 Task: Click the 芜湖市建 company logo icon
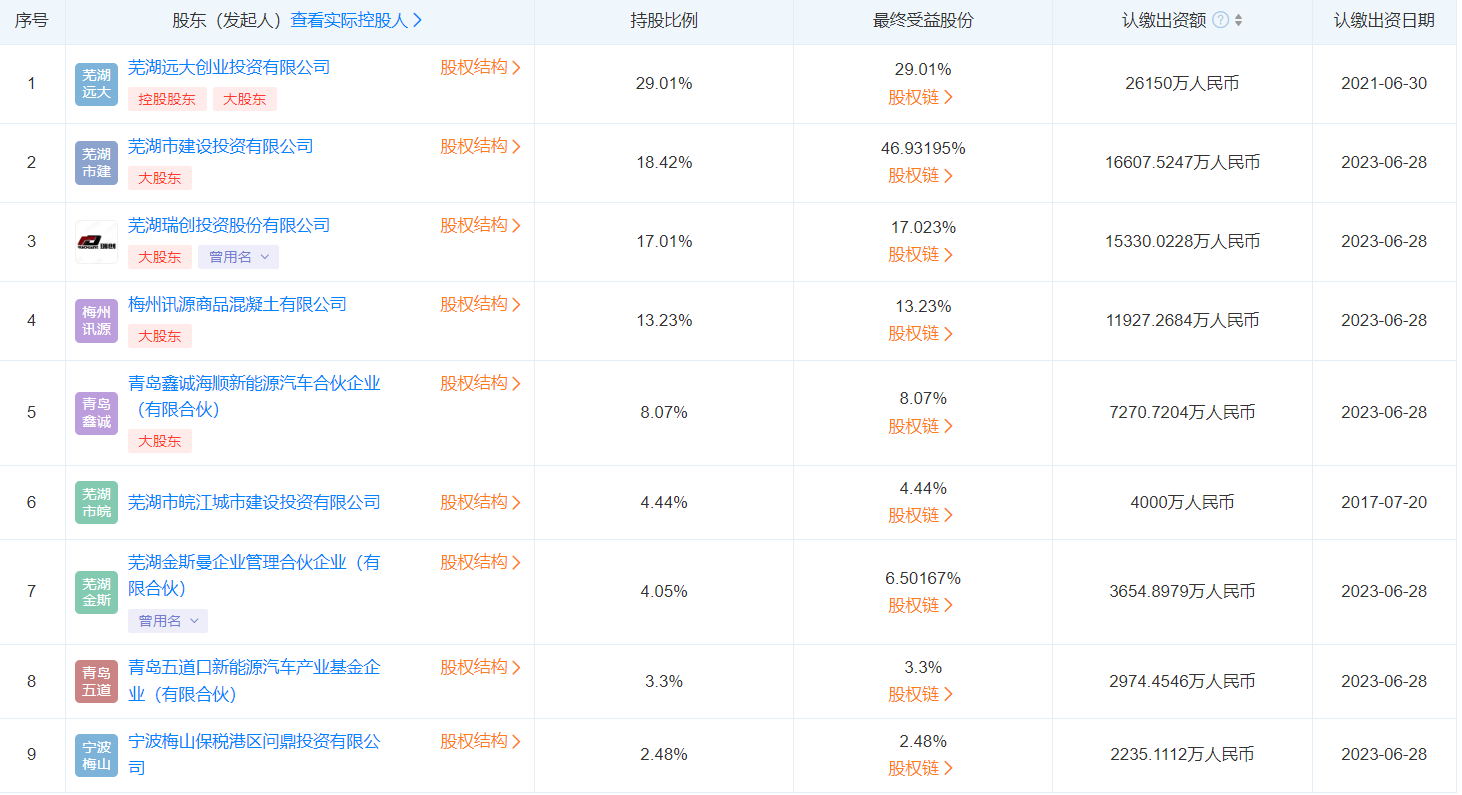pyautogui.click(x=96, y=163)
